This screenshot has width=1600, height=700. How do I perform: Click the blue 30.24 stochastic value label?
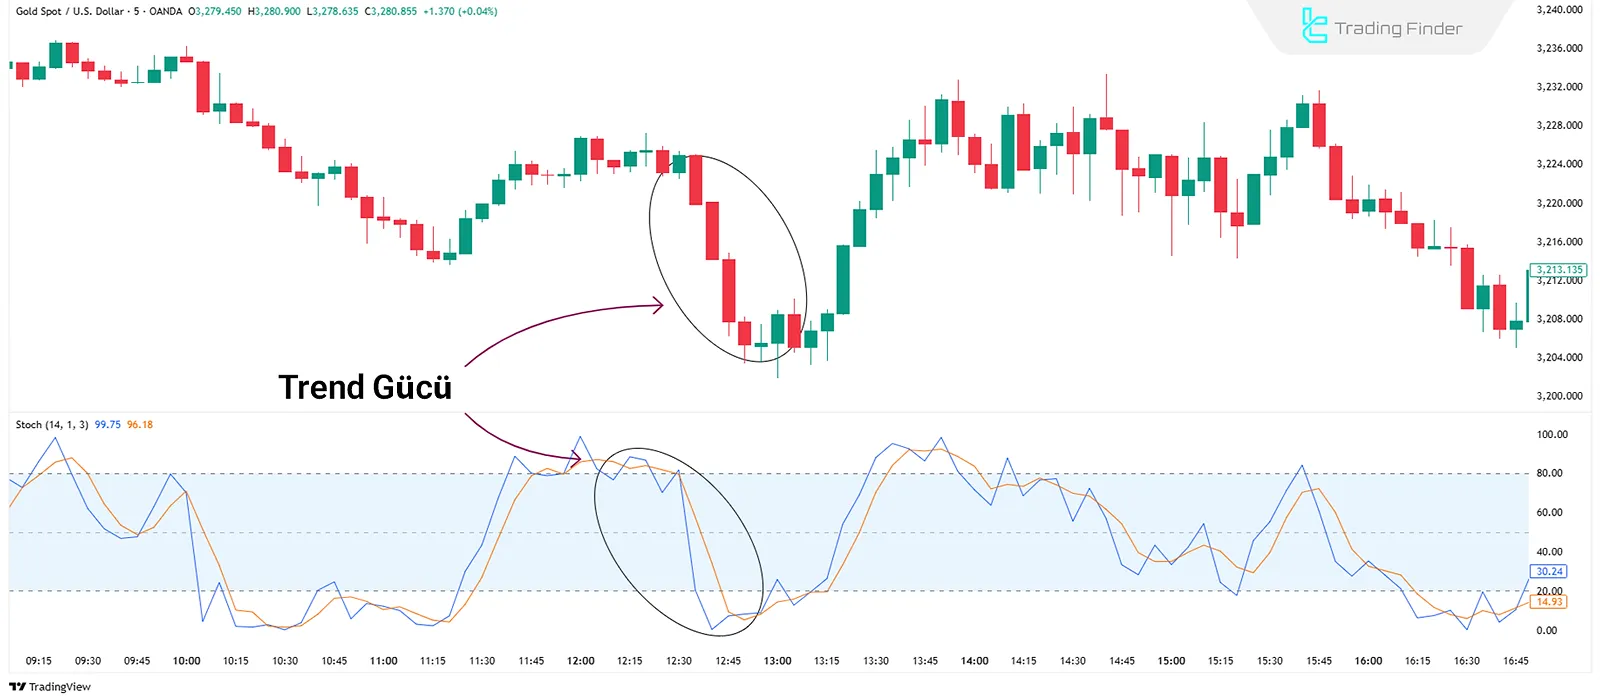pyautogui.click(x=1549, y=572)
